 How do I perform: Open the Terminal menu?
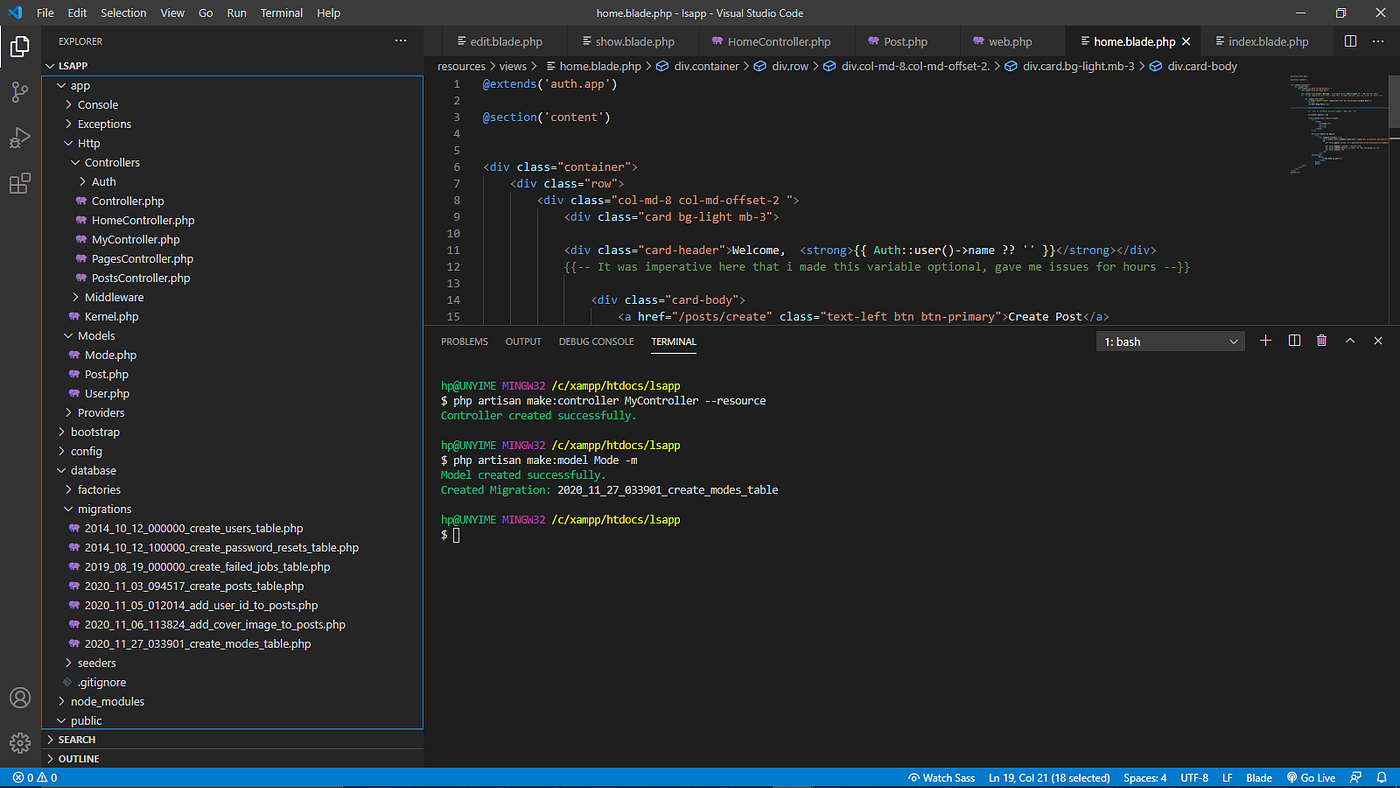(x=282, y=13)
